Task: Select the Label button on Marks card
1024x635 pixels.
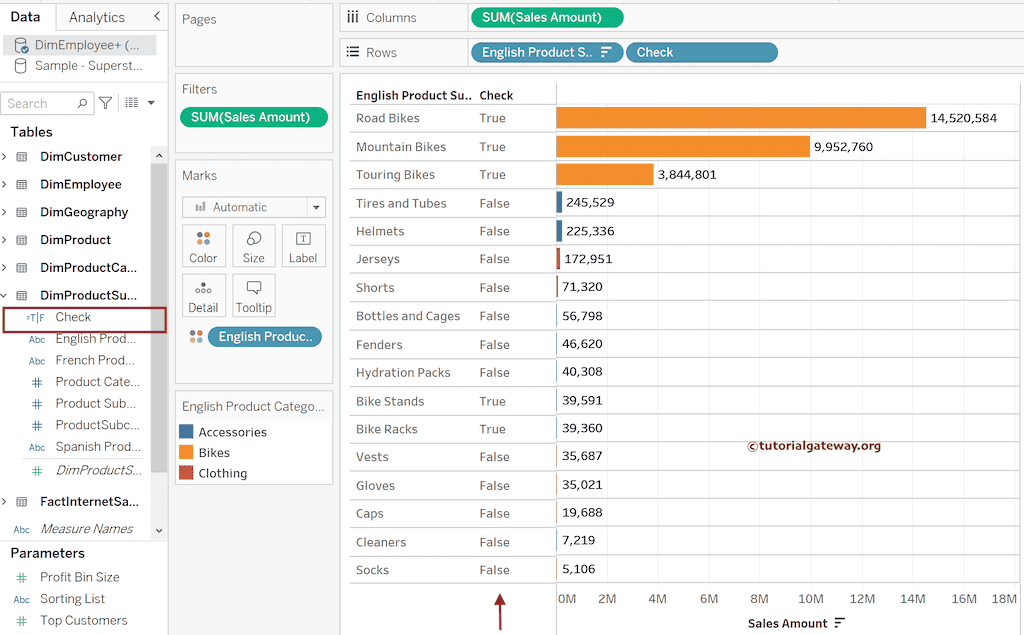Action: tap(303, 245)
